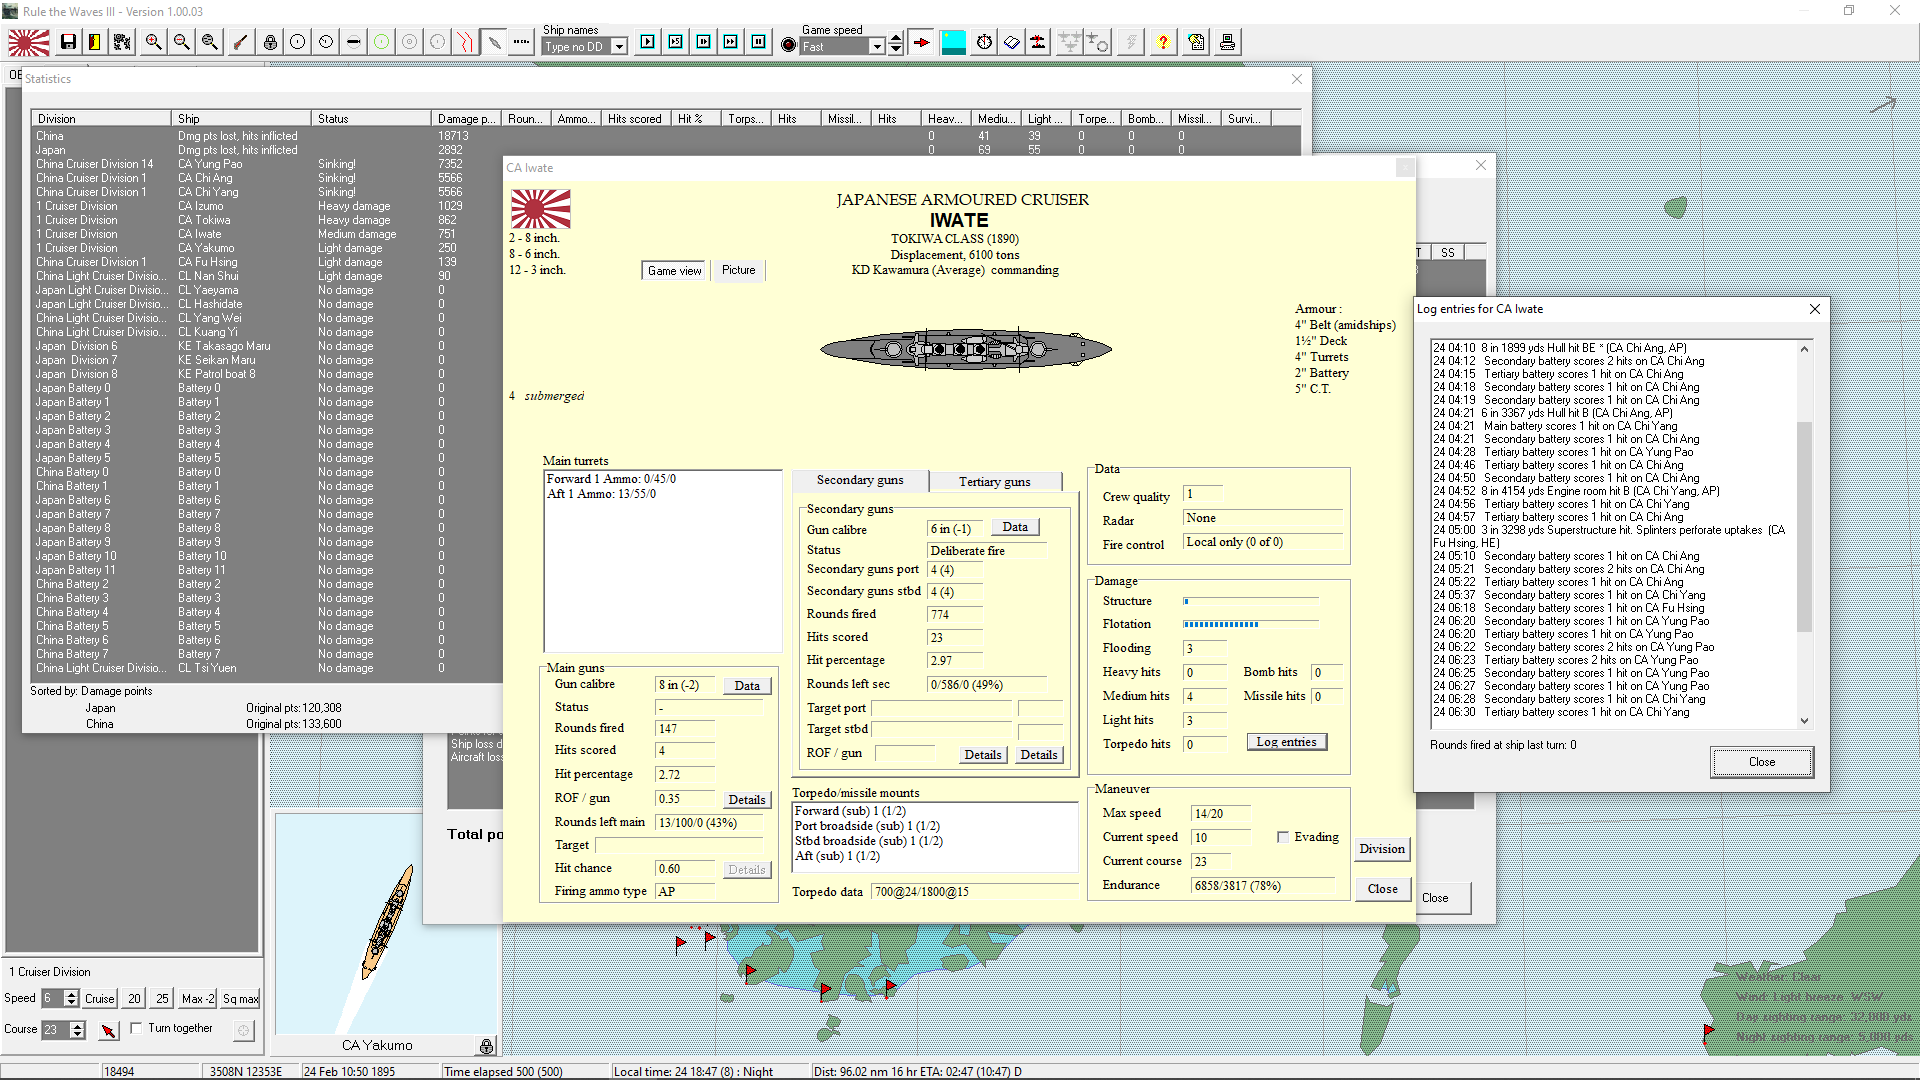Select the Picture button
This screenshot has height=1080, width=1920.
point(739,271)
